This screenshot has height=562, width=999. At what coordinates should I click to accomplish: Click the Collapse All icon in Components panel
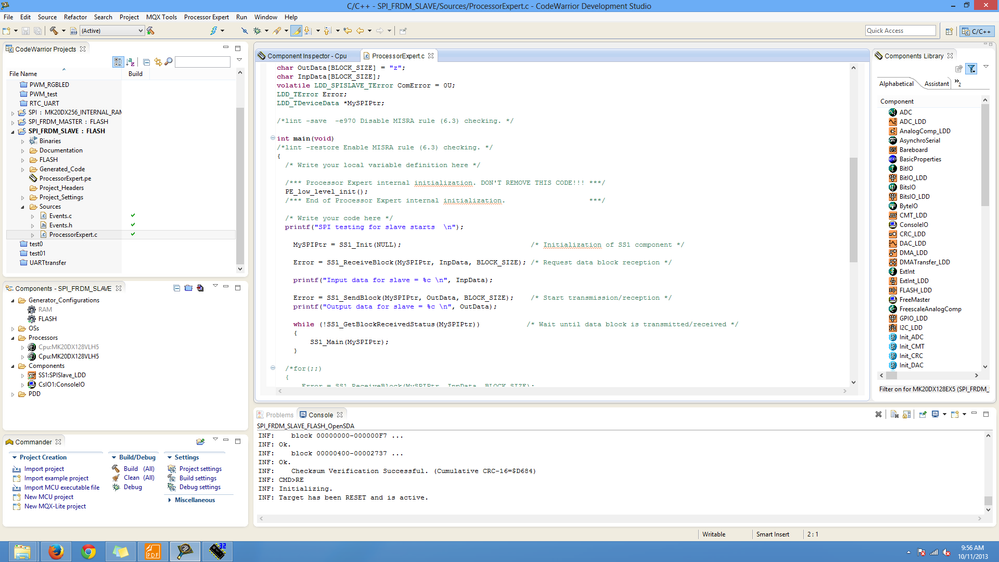[x=176, y=288]
